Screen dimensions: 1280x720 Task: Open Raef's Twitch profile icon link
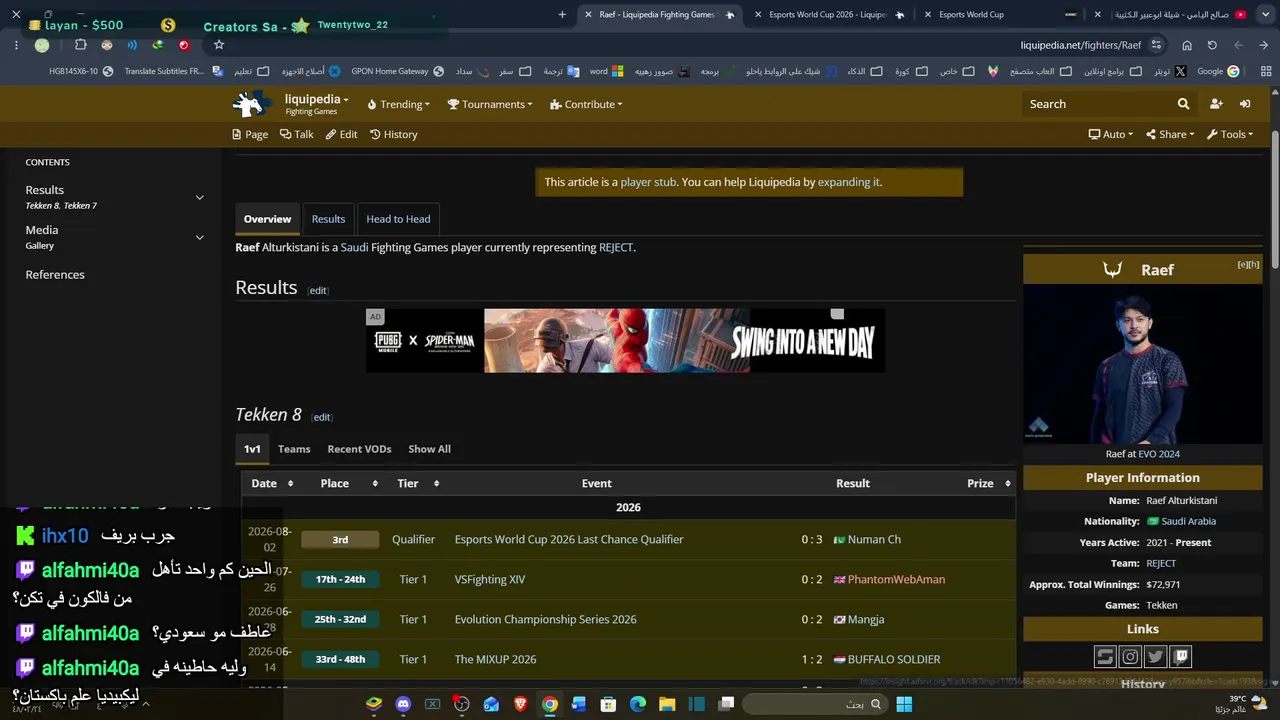pyautogui.click(x=1181, y=657)
